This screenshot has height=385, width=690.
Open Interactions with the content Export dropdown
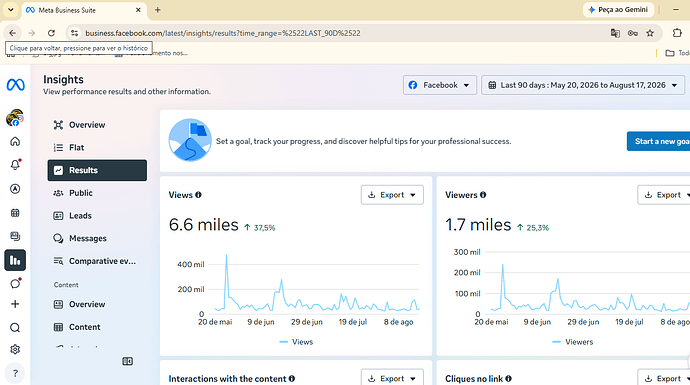click(x=392, y=377)
